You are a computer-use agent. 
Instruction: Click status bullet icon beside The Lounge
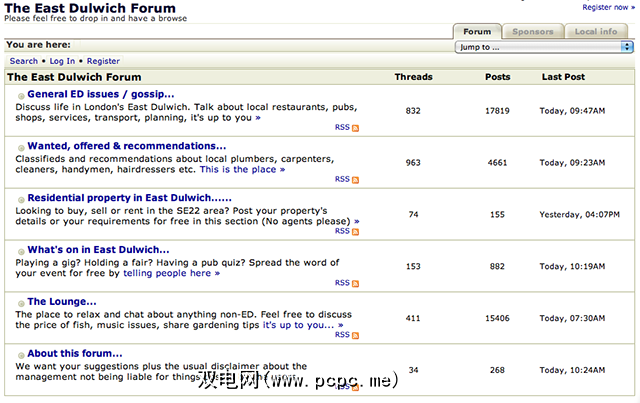tap(21, 302)
